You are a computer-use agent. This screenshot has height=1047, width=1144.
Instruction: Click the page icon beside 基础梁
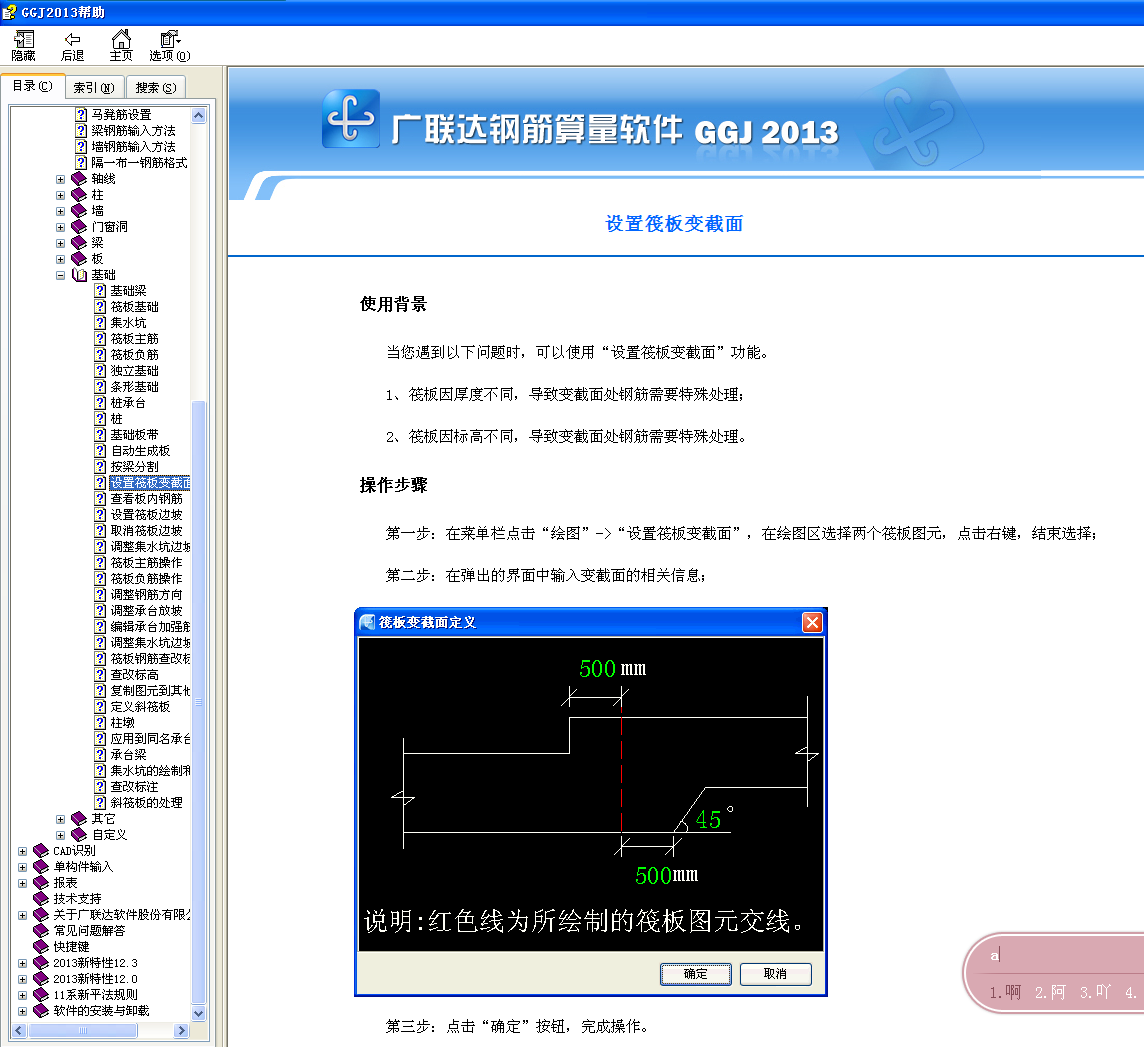(x=100, y=291)
